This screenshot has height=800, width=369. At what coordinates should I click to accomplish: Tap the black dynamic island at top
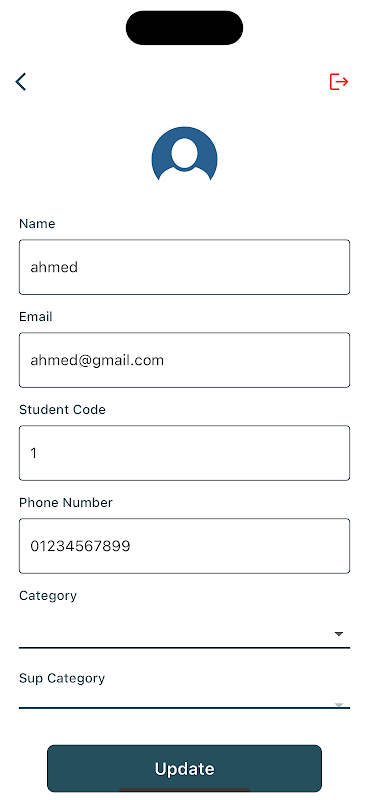[x=184, y=28]
